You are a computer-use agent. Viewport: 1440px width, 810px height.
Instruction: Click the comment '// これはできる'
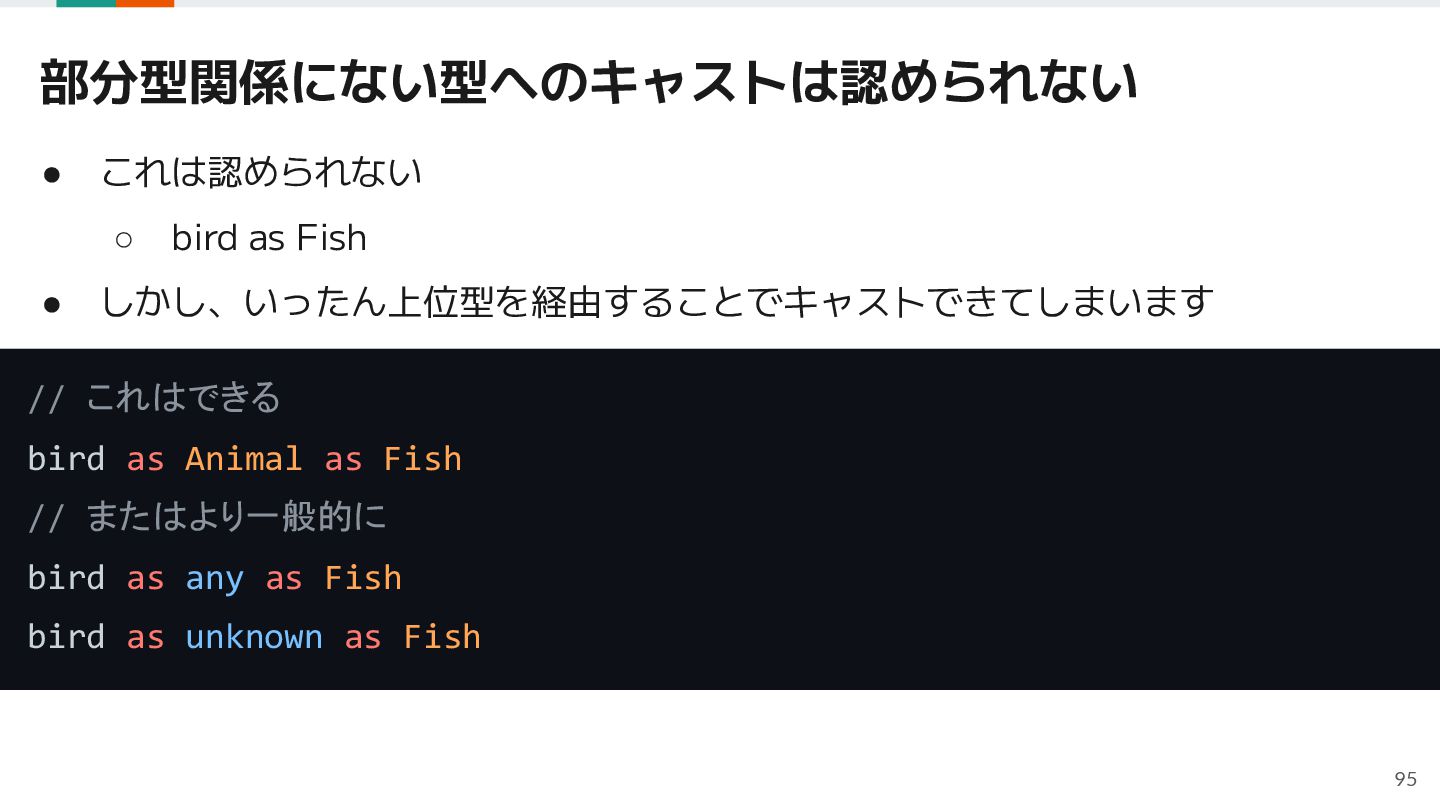(154, 398)
